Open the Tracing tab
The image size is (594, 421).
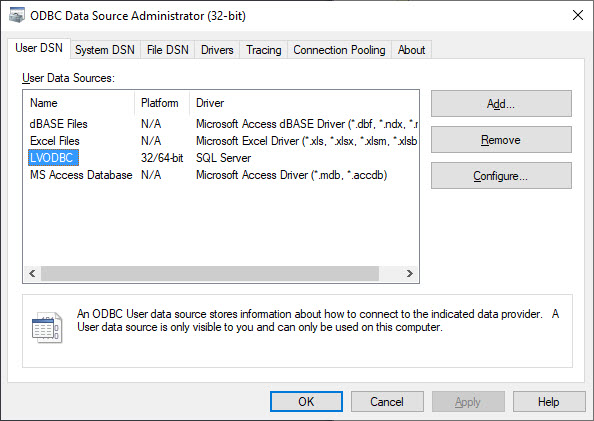pos(264,50)
